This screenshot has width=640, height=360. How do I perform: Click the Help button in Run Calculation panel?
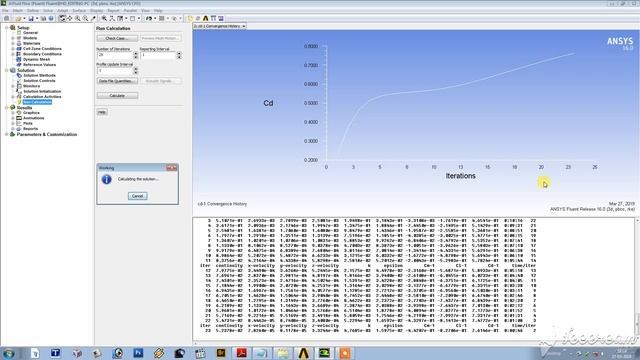tap(102, 112)
